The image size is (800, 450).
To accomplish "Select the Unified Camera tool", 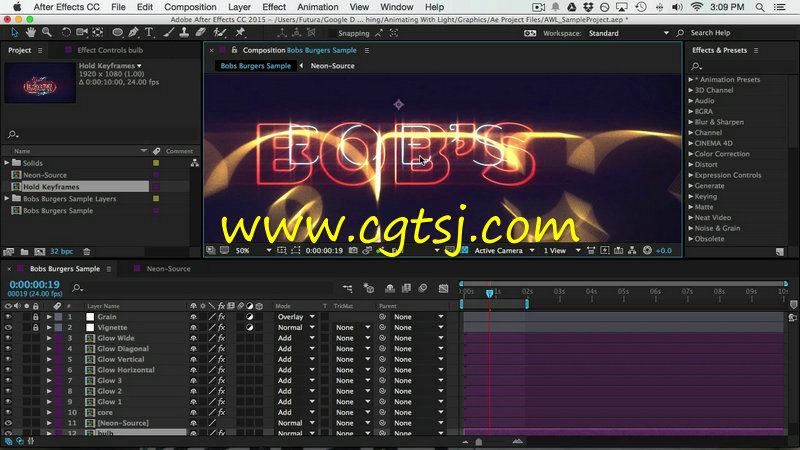I will [x=82, y=33].
